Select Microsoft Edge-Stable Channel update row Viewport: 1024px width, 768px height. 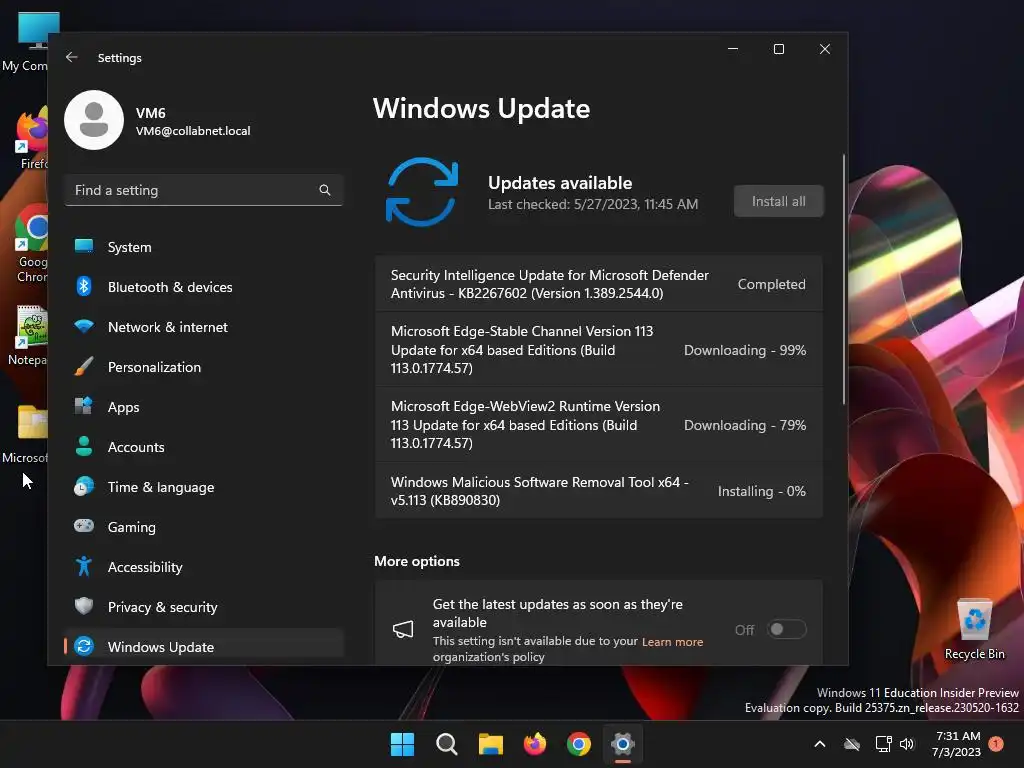[x=599, y=349]
